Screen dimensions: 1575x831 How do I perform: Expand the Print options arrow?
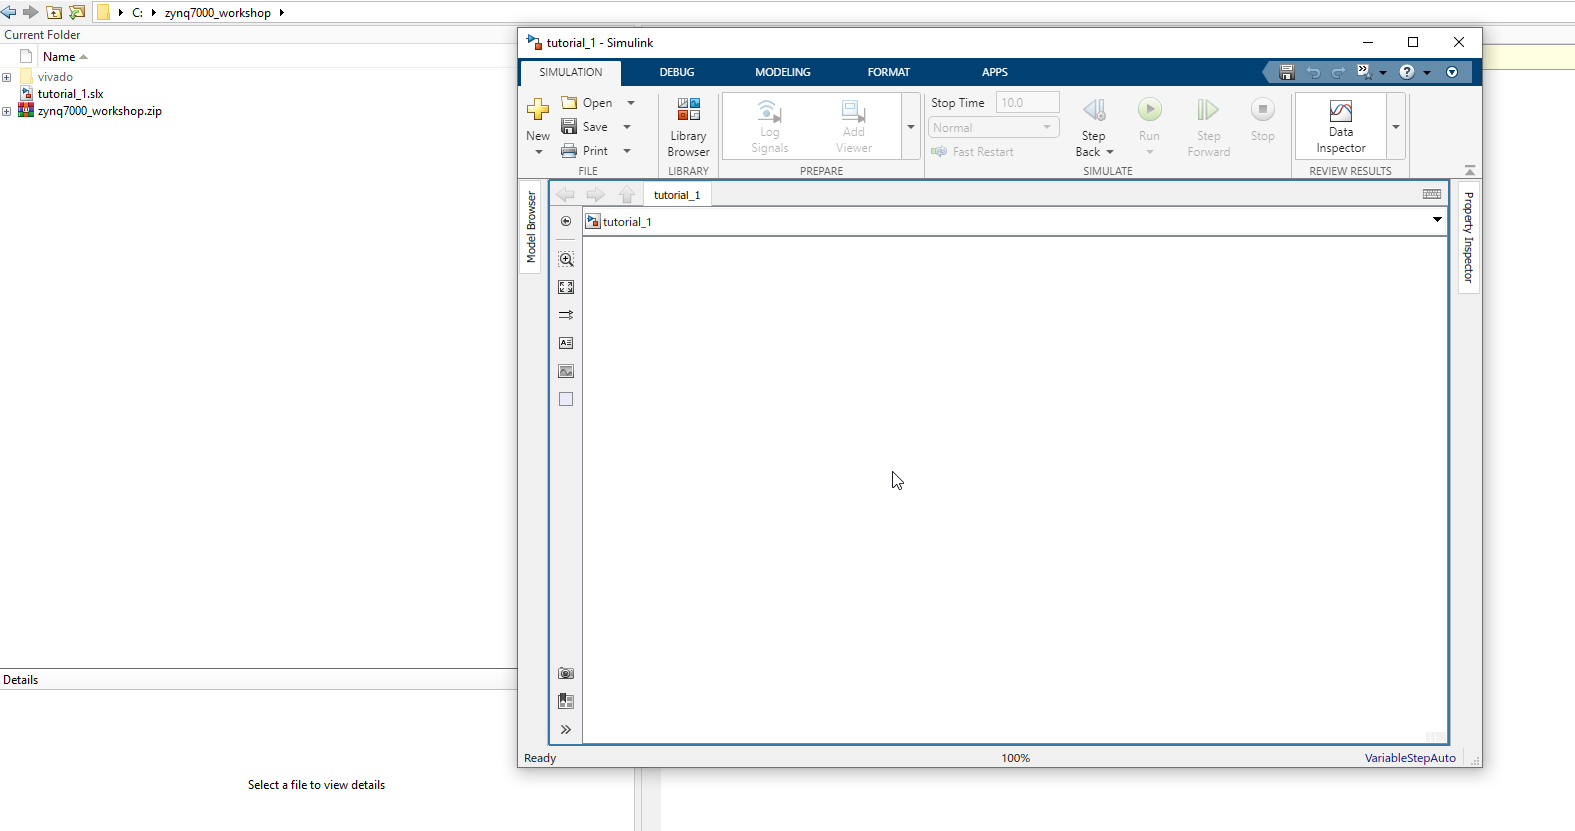coord(627,151)
